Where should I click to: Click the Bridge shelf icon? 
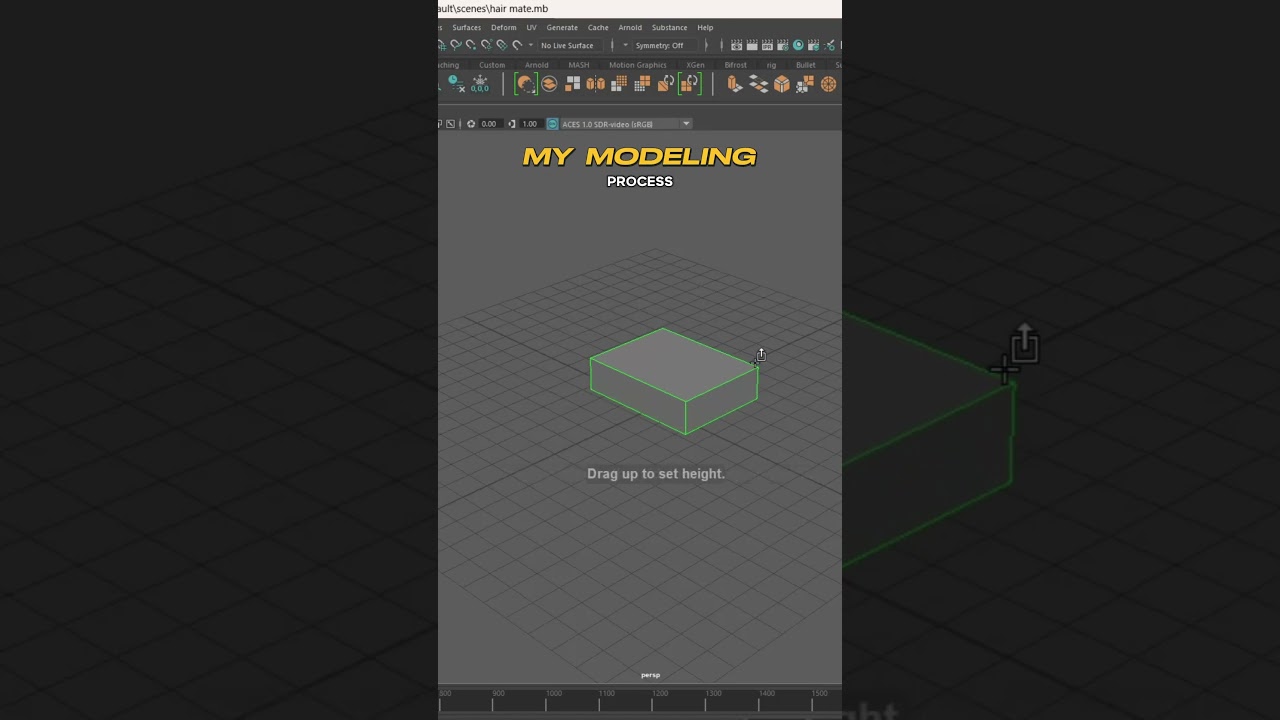coord(758,83)
